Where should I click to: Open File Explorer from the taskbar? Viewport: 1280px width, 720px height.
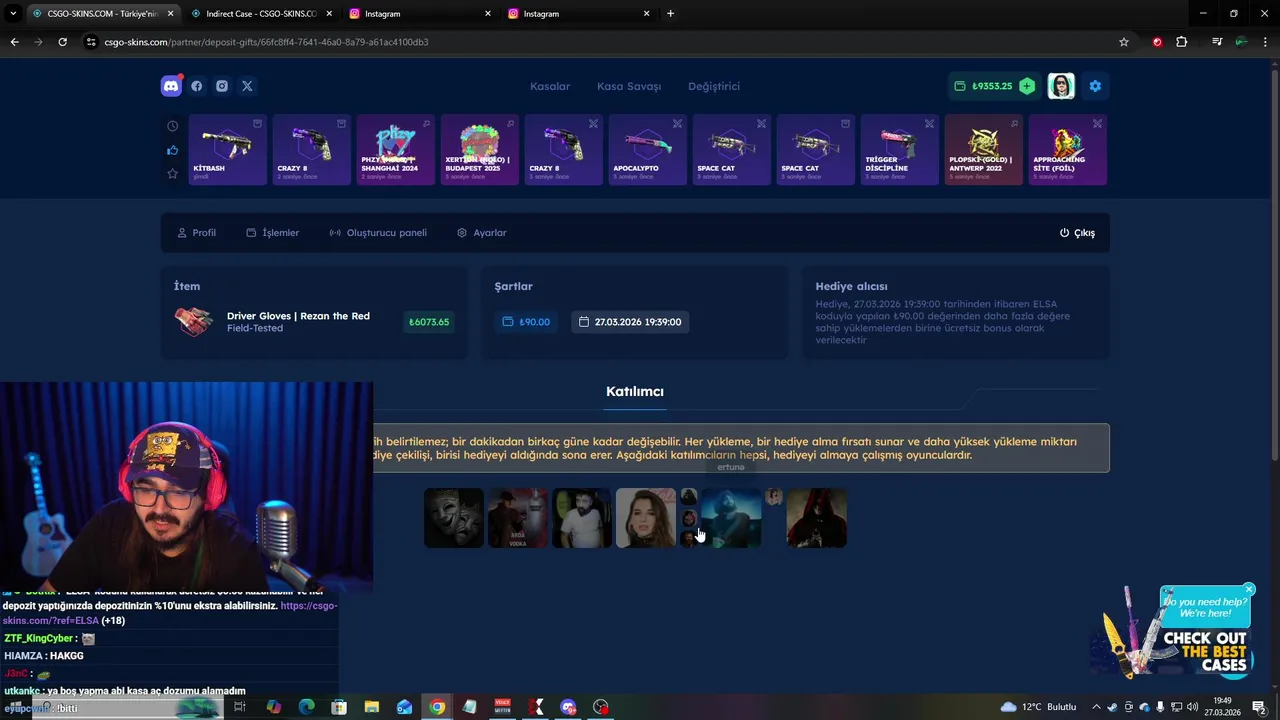coord(372,707)
